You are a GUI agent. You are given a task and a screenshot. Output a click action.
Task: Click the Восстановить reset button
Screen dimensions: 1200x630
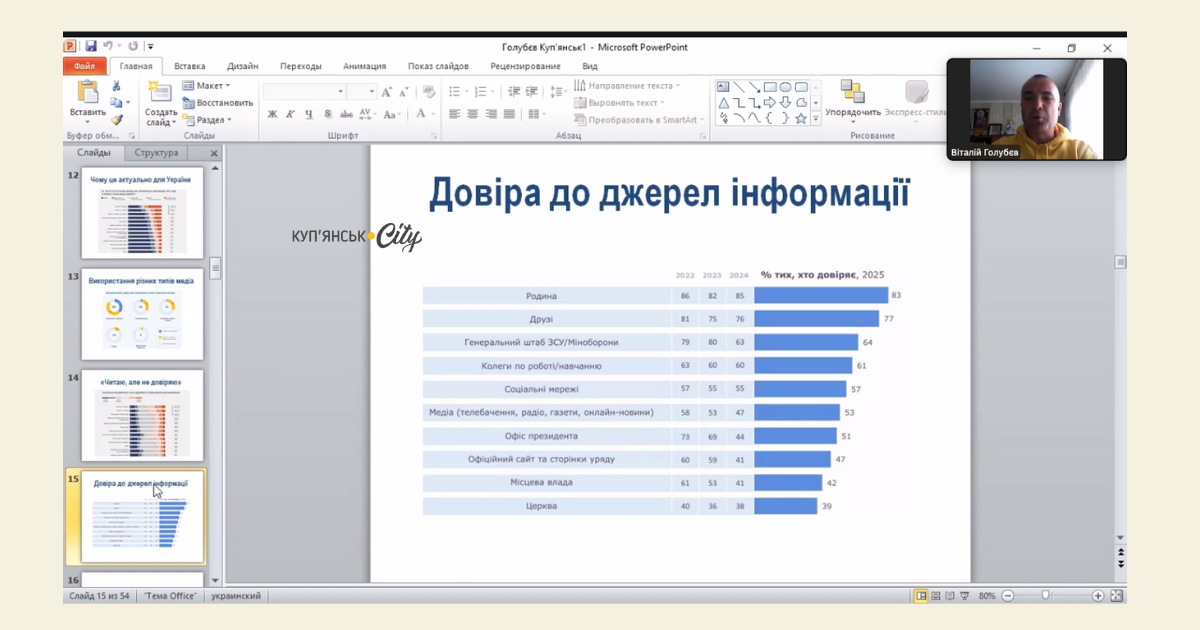click(x=218, y=103)
